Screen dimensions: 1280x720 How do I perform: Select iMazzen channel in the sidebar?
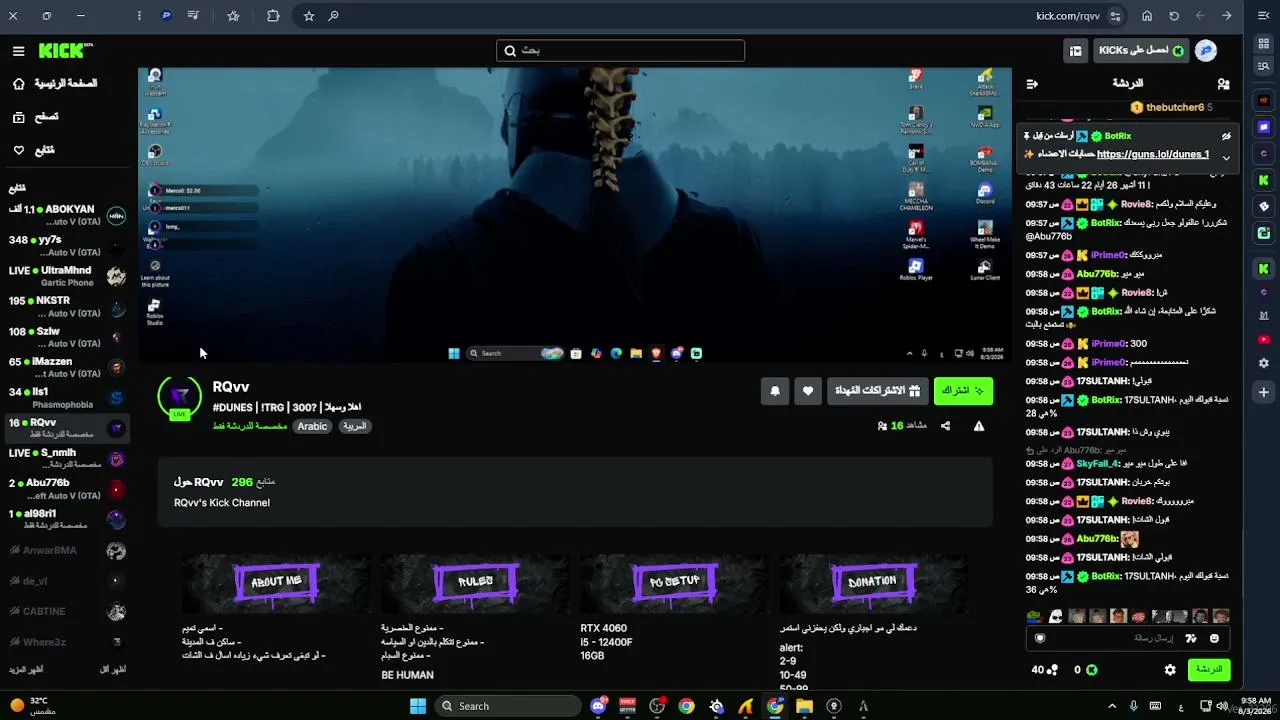pyautogui.click(x=67, y=367)
